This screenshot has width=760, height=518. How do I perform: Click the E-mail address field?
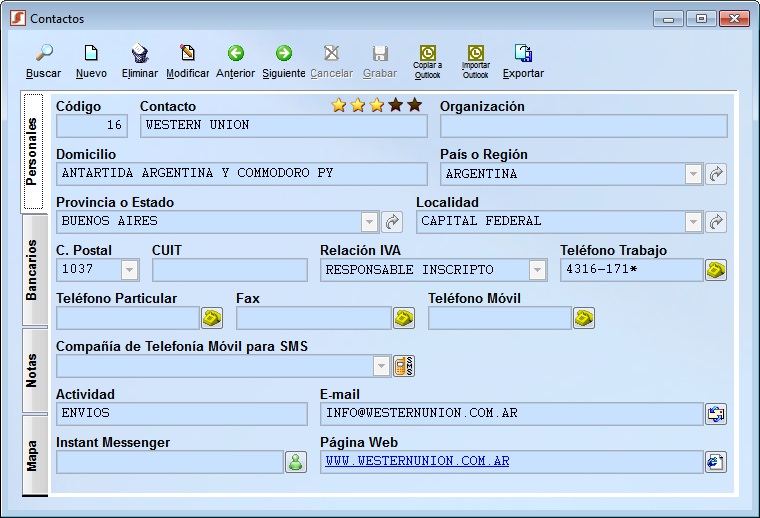511,414
